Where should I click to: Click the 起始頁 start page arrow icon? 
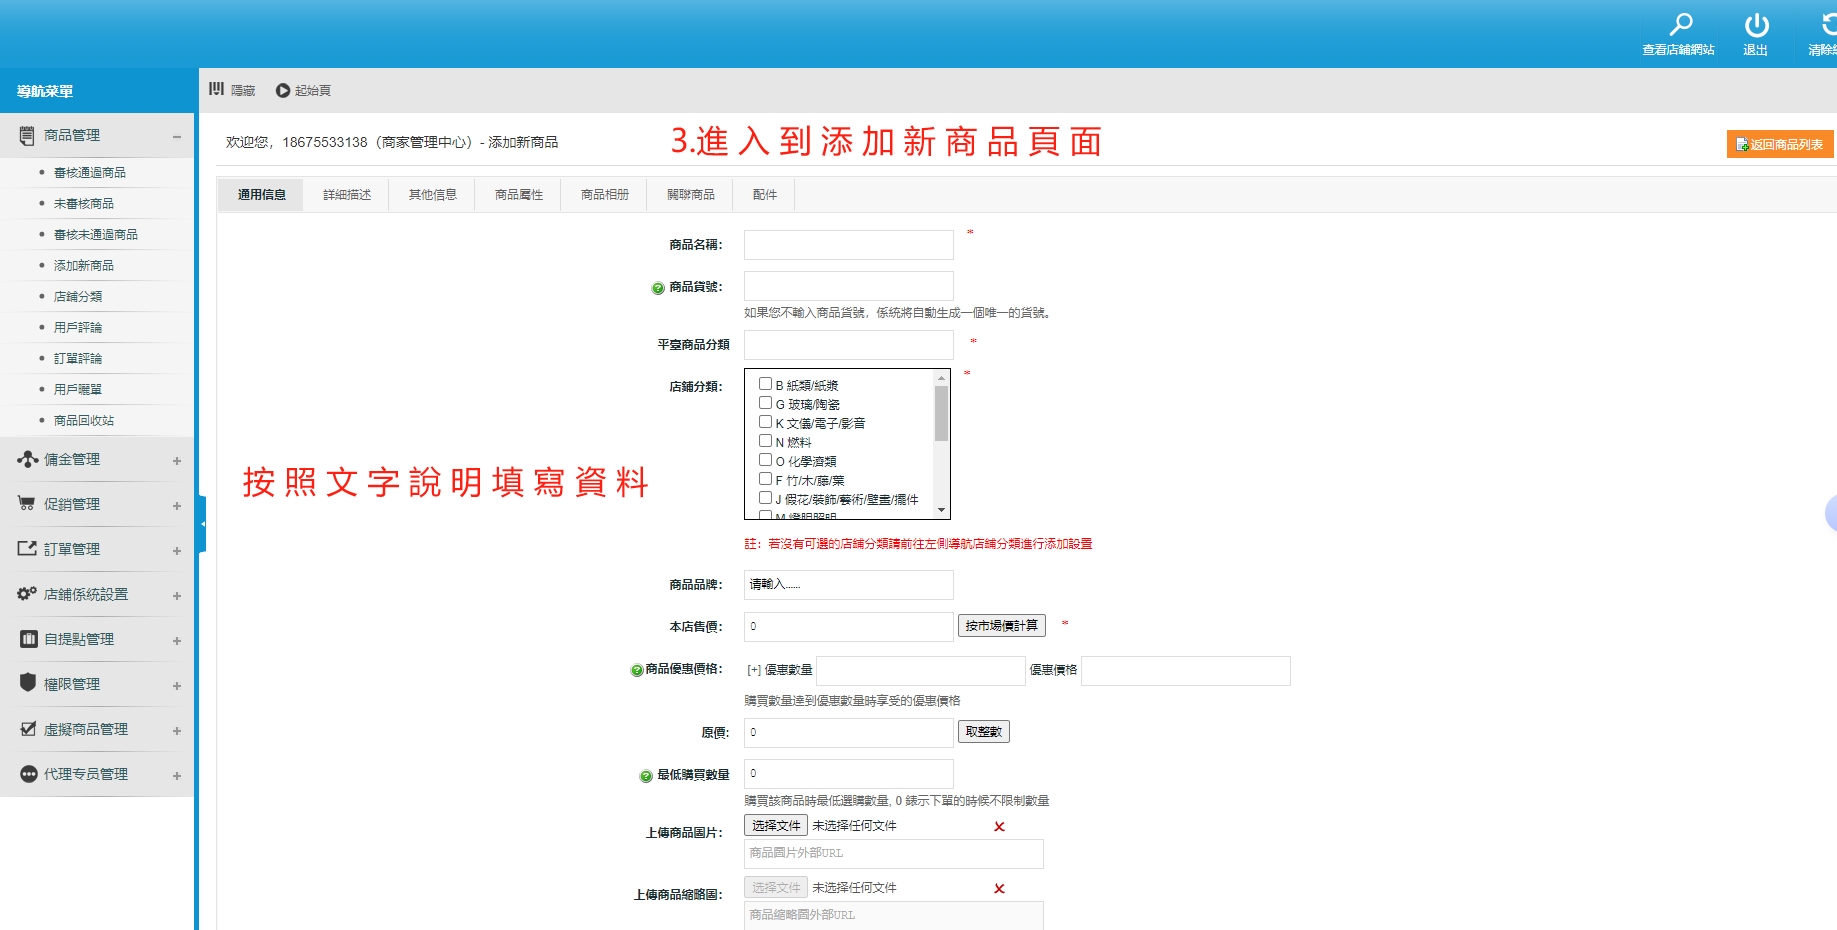pyautogui.click(x=283, y=91)
